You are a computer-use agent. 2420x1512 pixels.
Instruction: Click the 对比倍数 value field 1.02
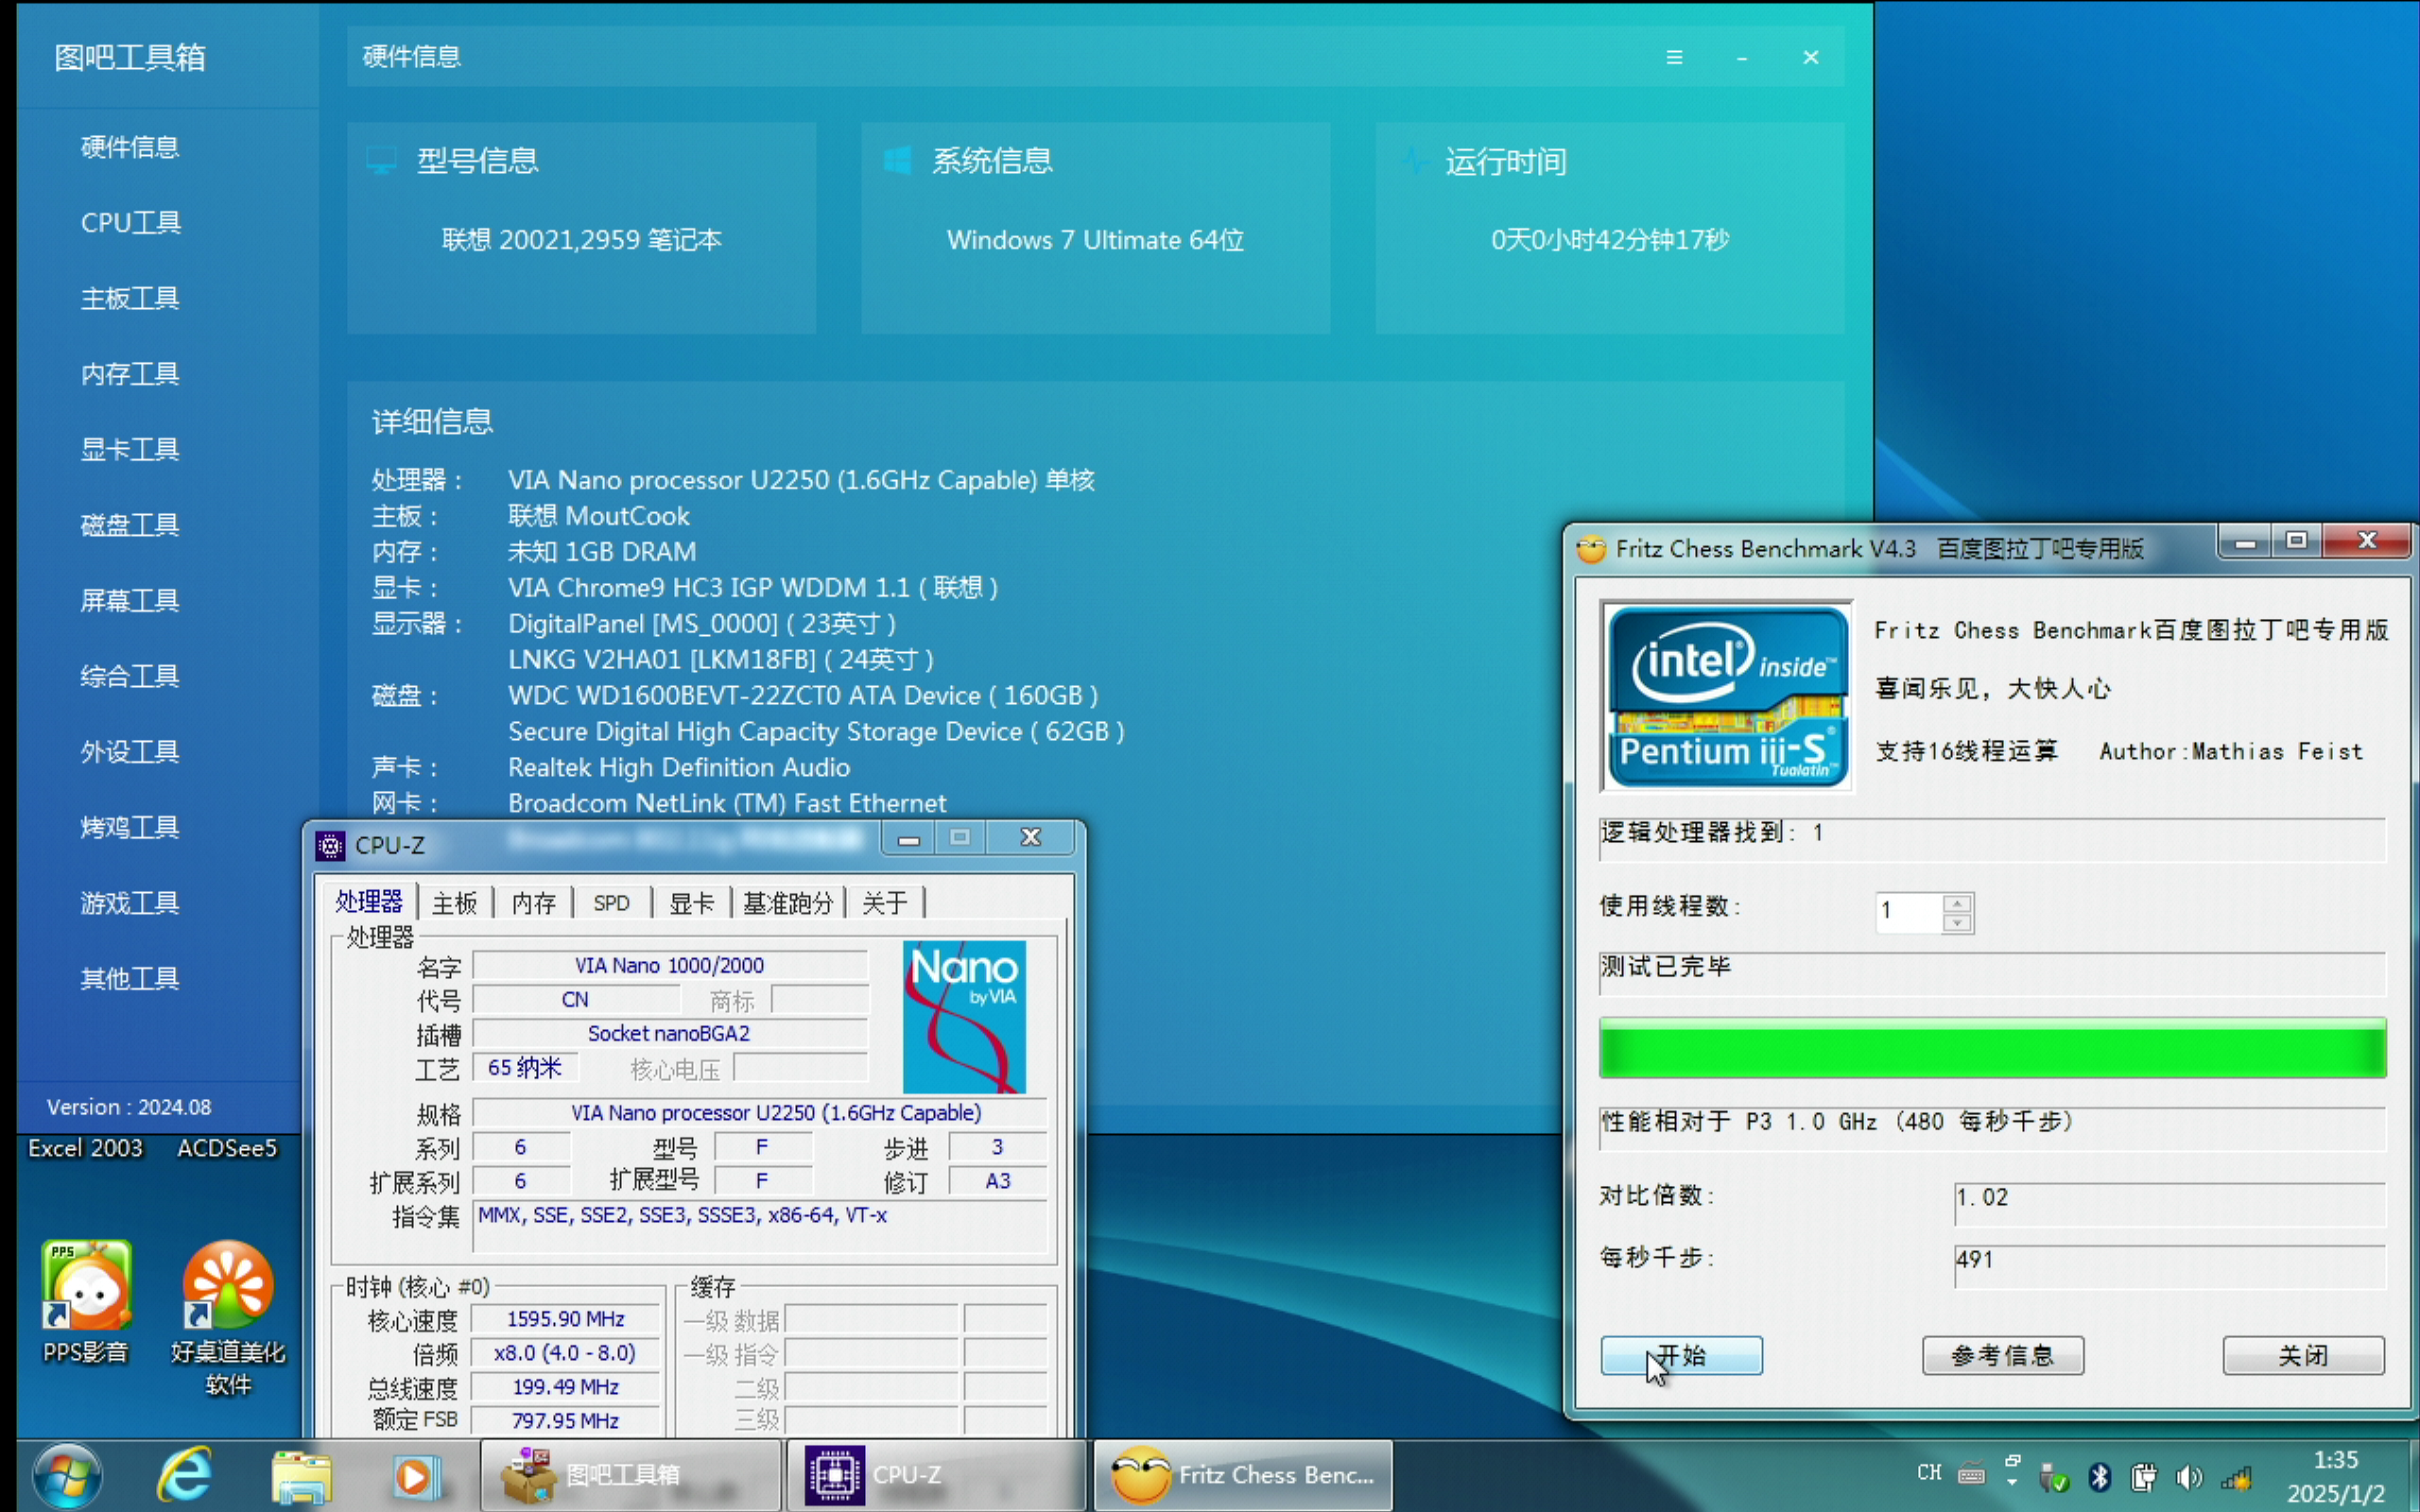(2170, 1203)
